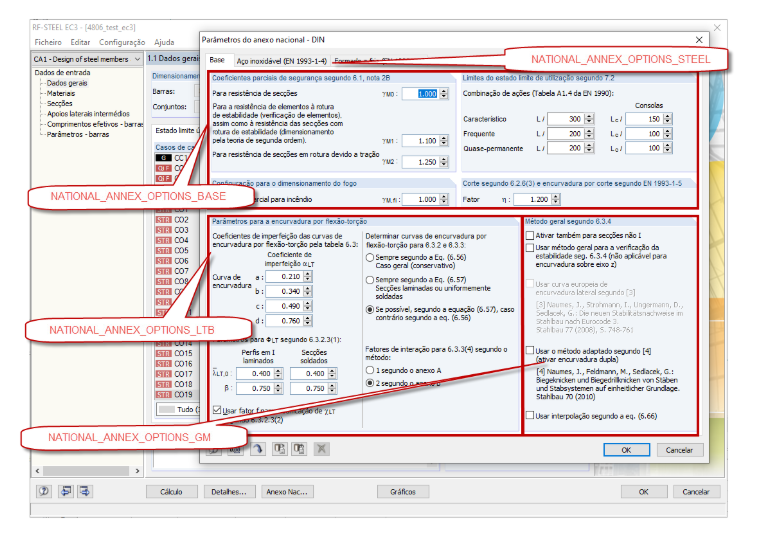The image size is (760, 542).
Task: Click the Gráficos button
Action: pos(403,492)
